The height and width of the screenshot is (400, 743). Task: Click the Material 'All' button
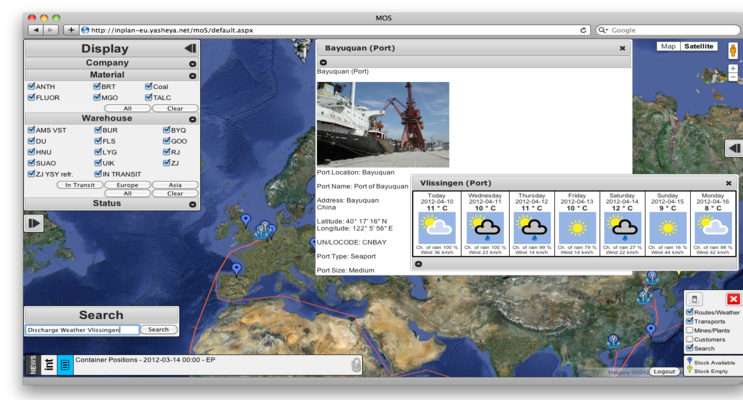pyautogui.click(x=127, y=108)
